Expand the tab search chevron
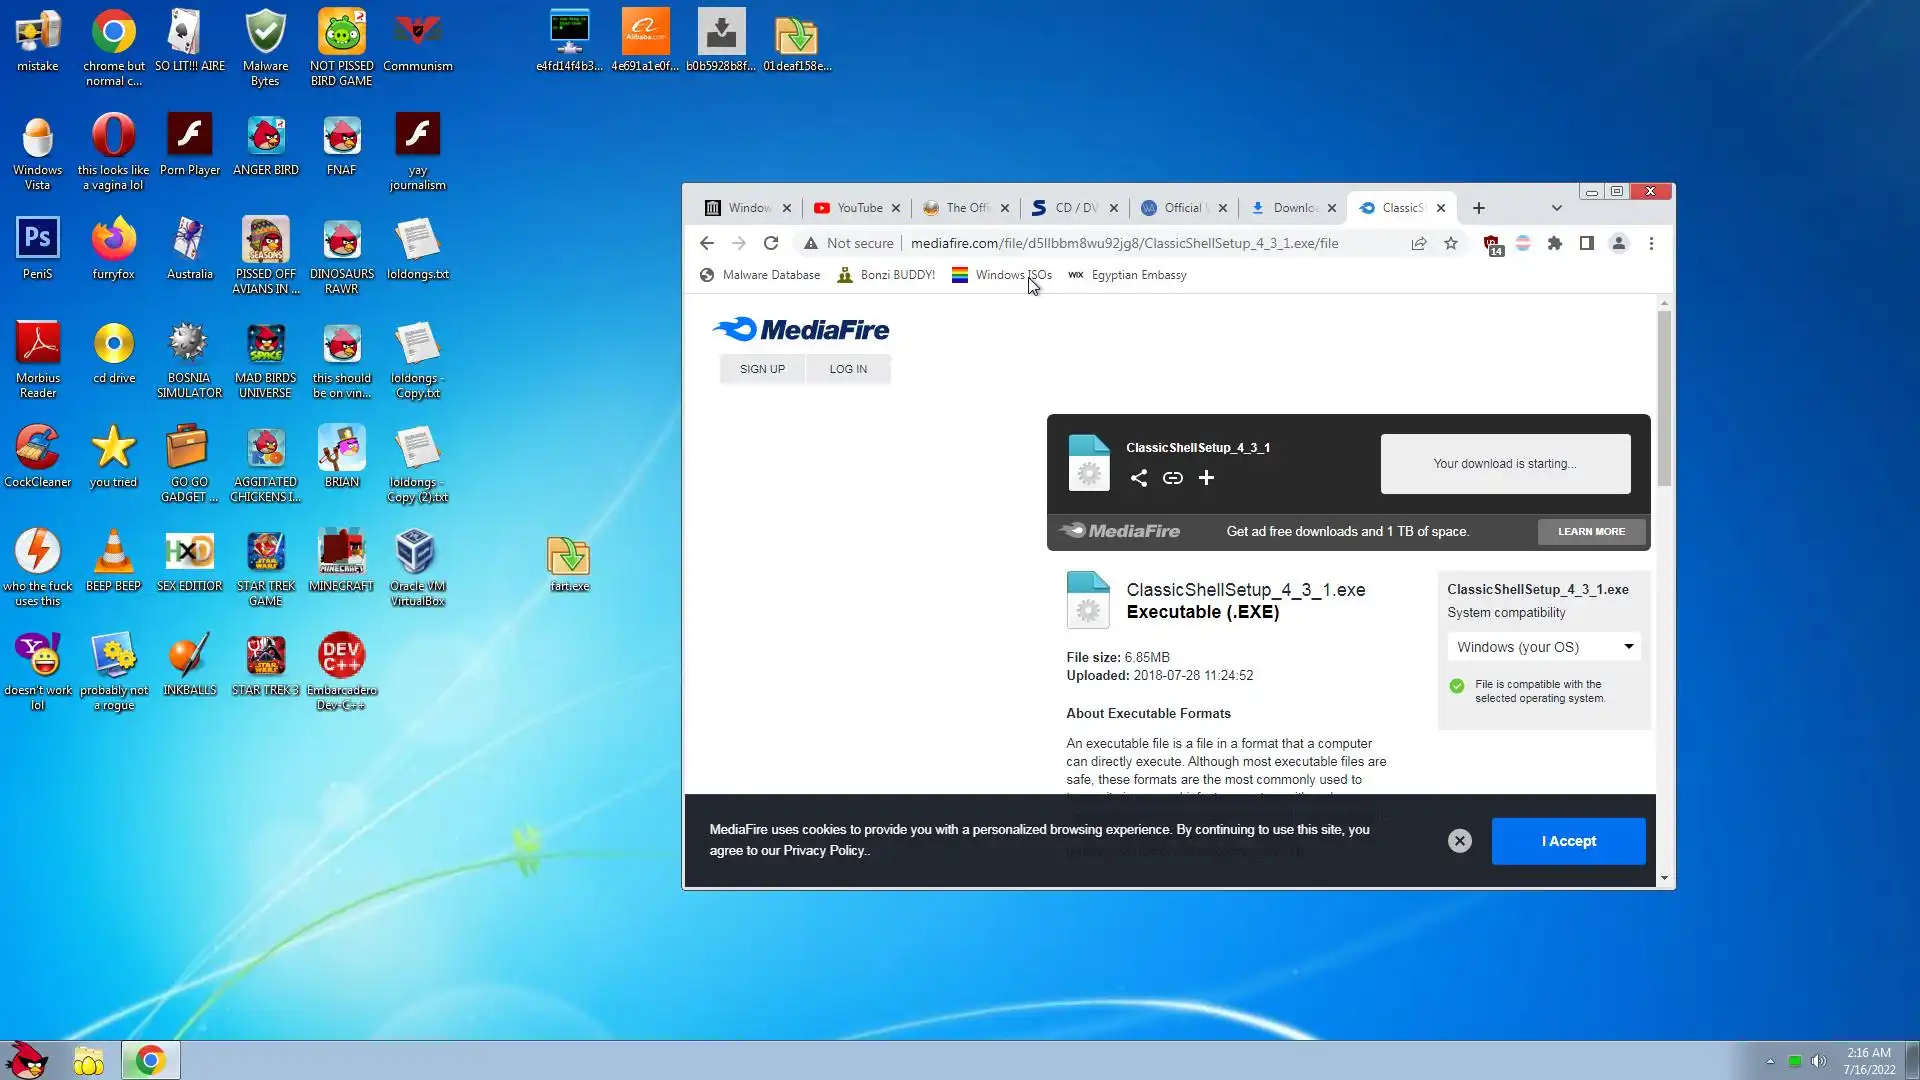 [1556, 208]
